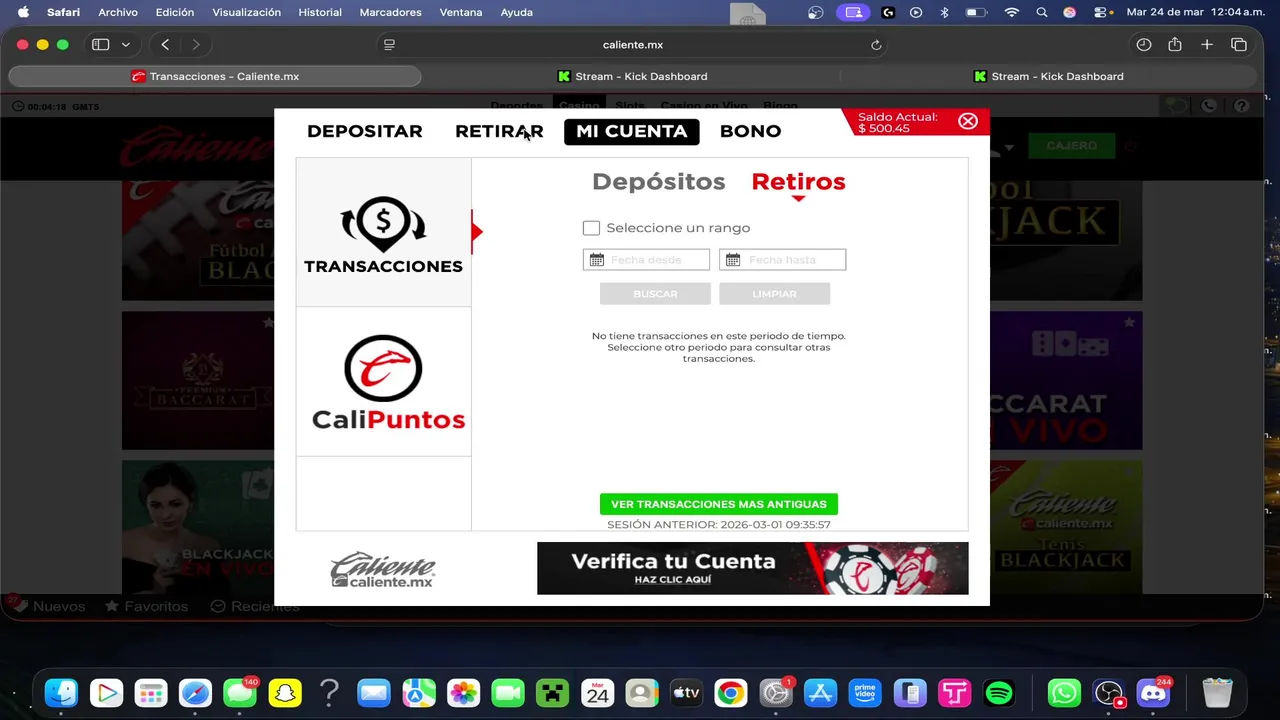This screenshot has height=720, width=1280.
Task: Open the Marcadores menu
Action: tap(391, 12)
